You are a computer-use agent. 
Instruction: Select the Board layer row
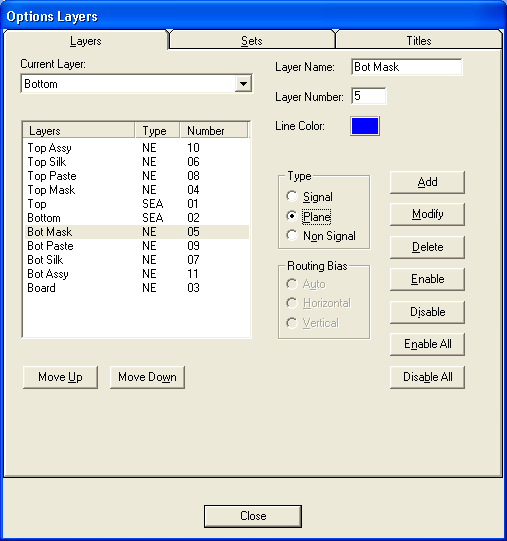pyautogui.click(x=137, y=288)
